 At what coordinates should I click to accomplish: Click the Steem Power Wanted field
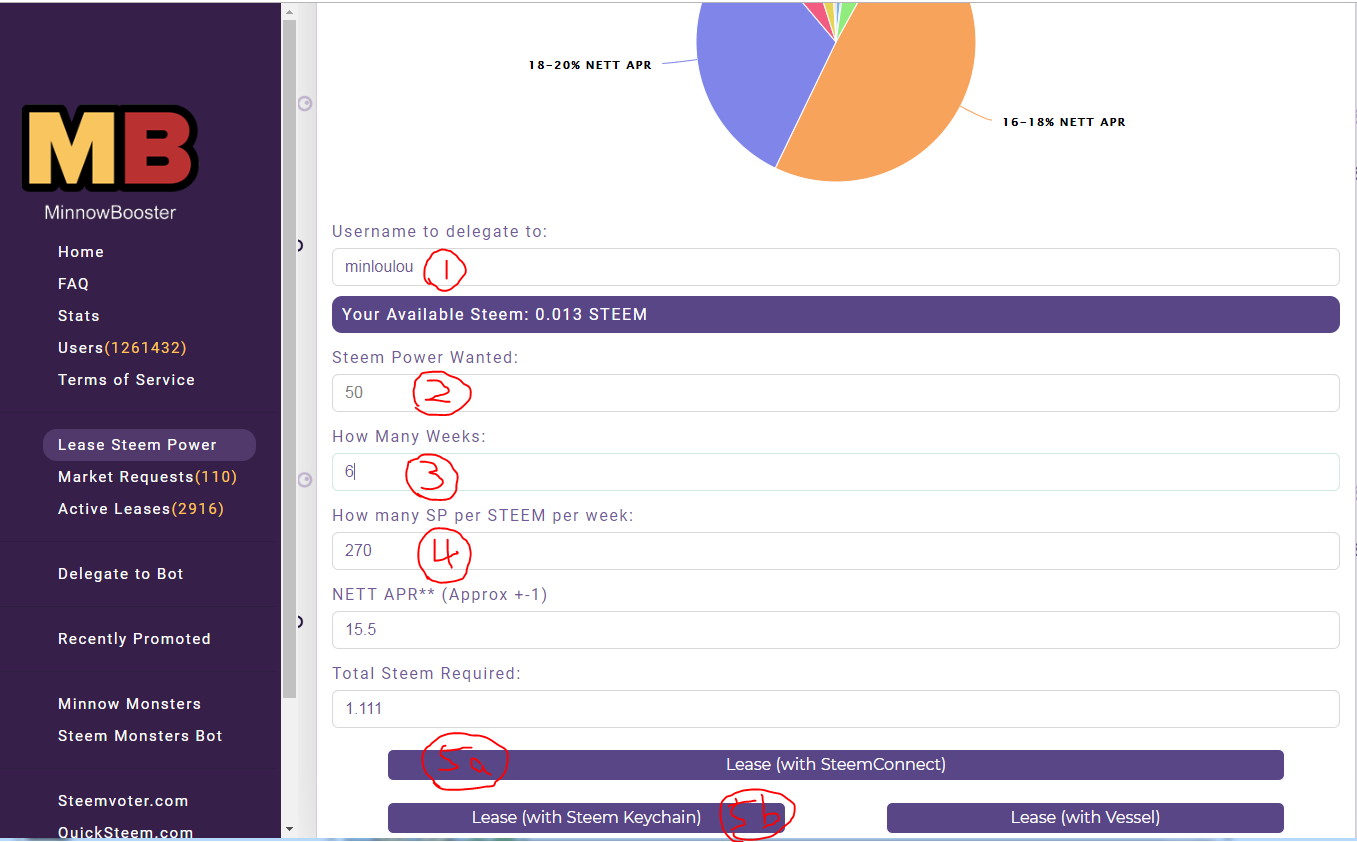click(x=835, y=393)
